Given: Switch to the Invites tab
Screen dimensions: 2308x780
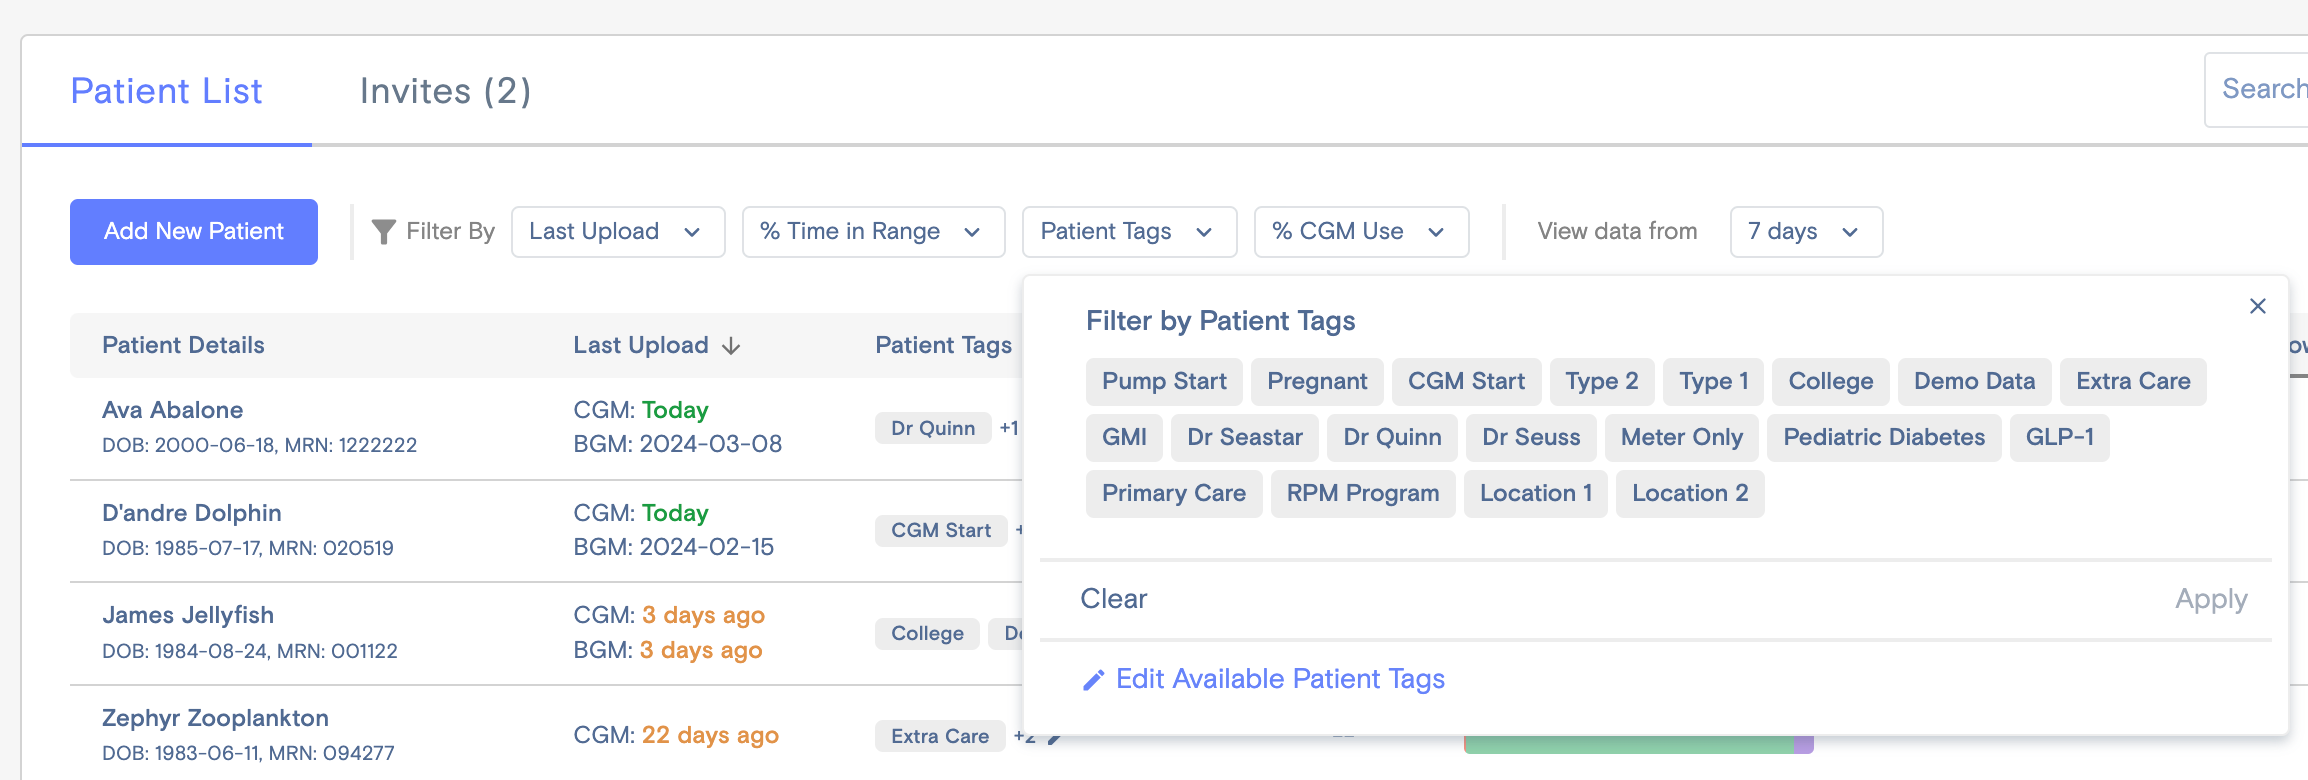Looking at the screenshot, I should pyautogui.click(x=446, y=91).
